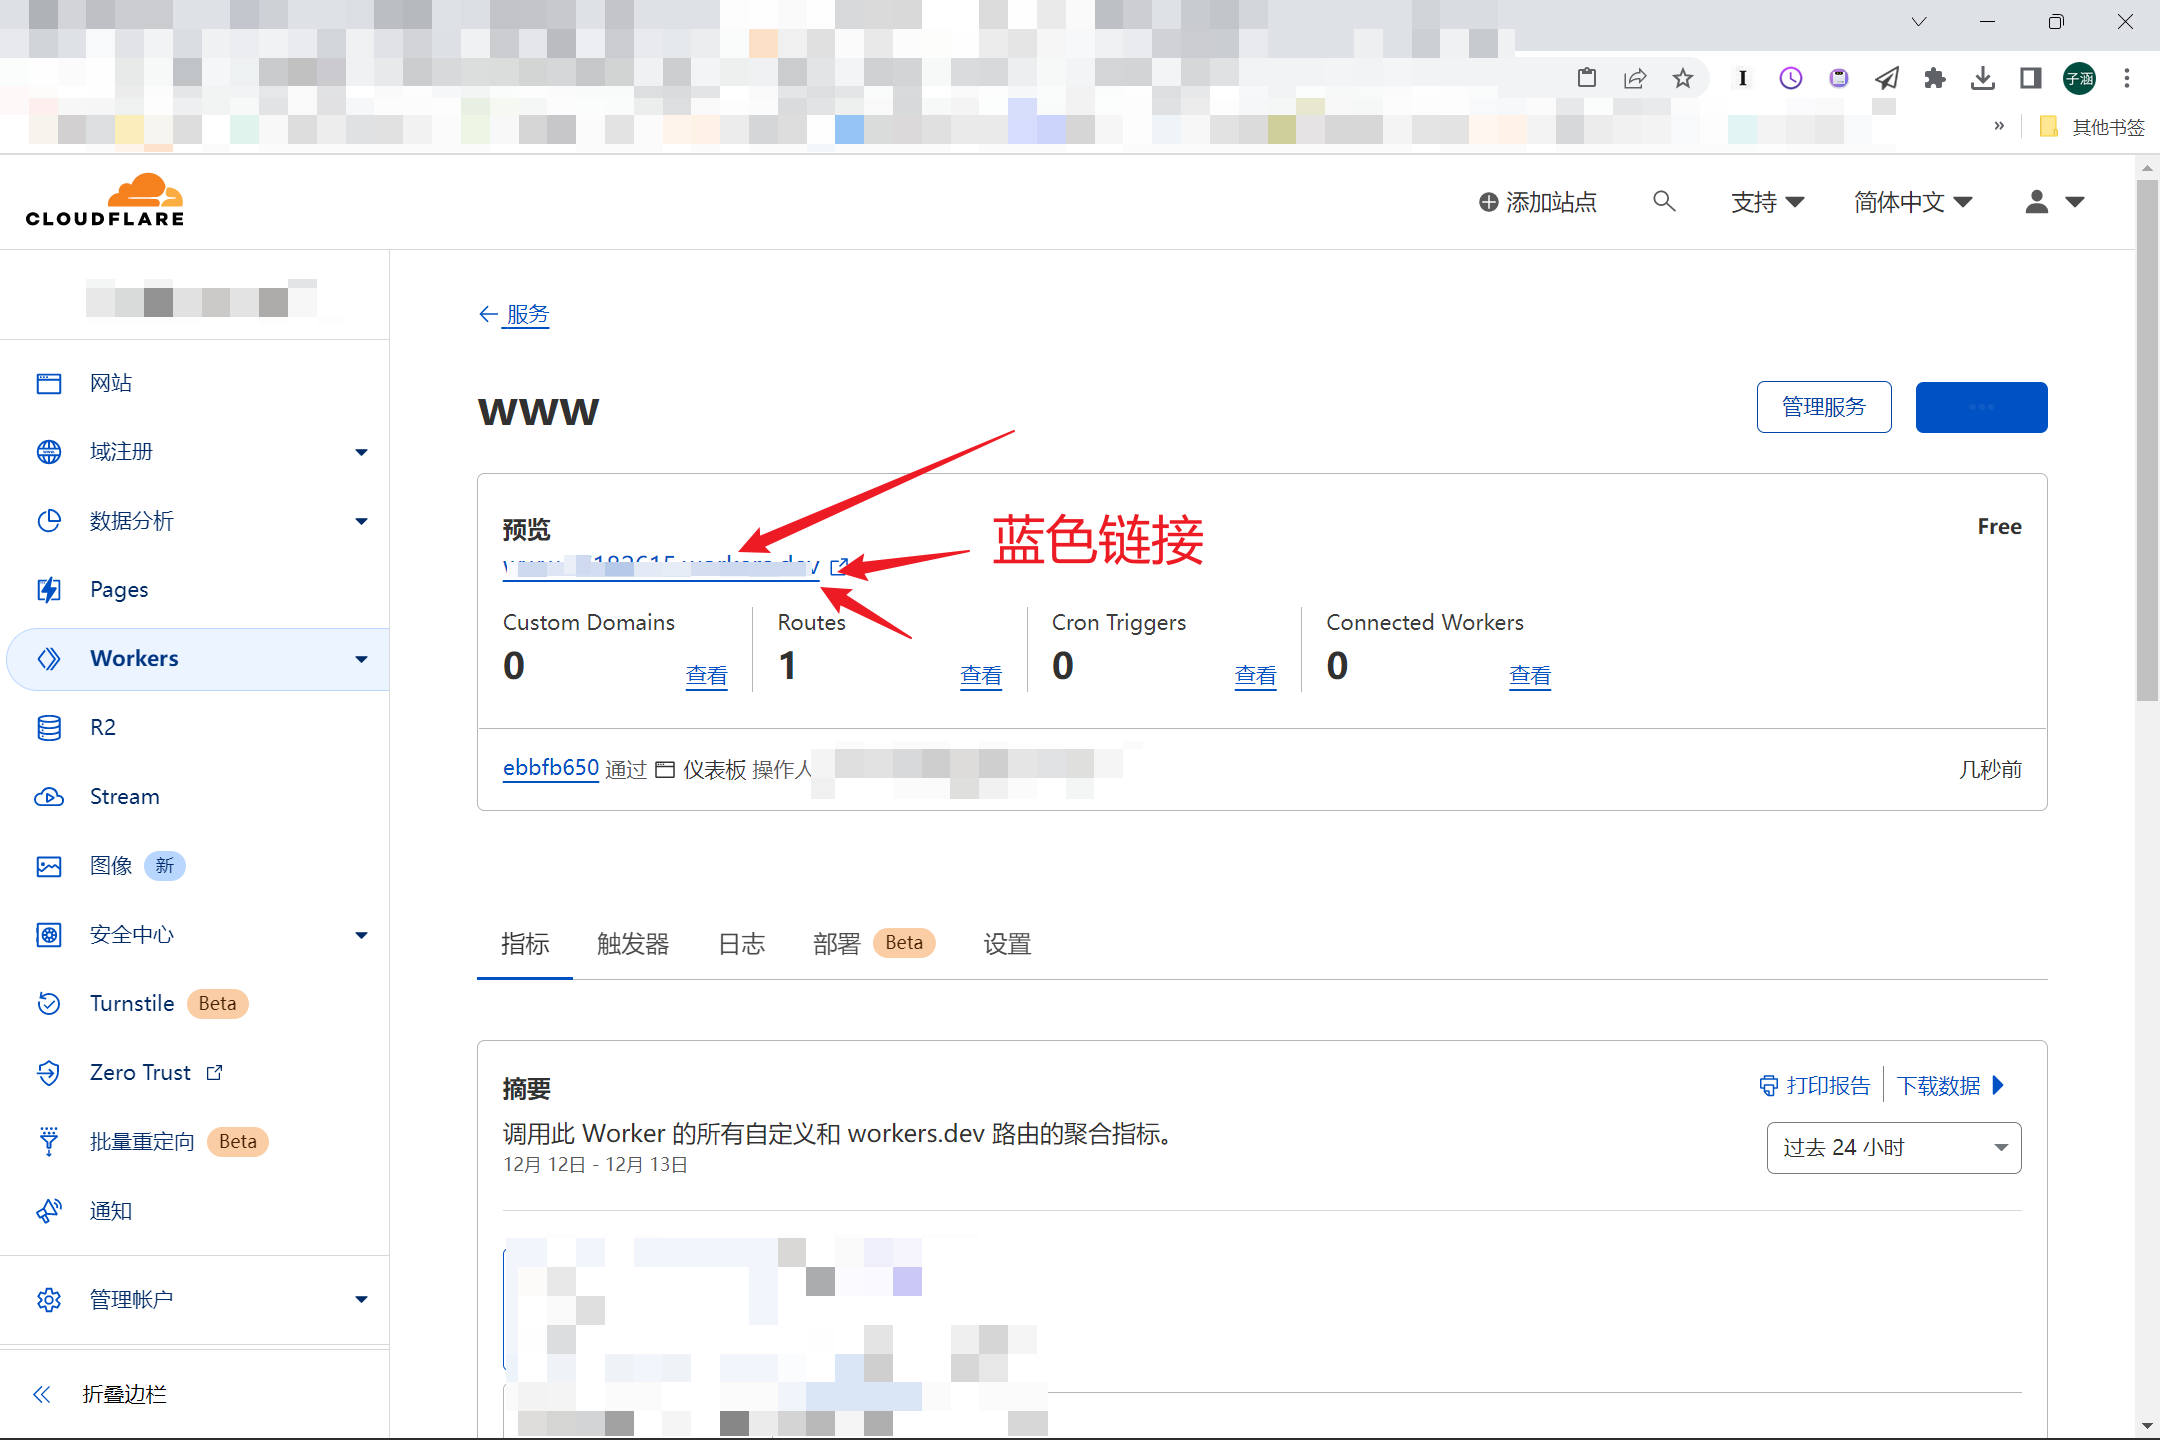2160x1440 pixels.
Task: Click the 数据分析 pie chart icon
Action: coord(49,521)
